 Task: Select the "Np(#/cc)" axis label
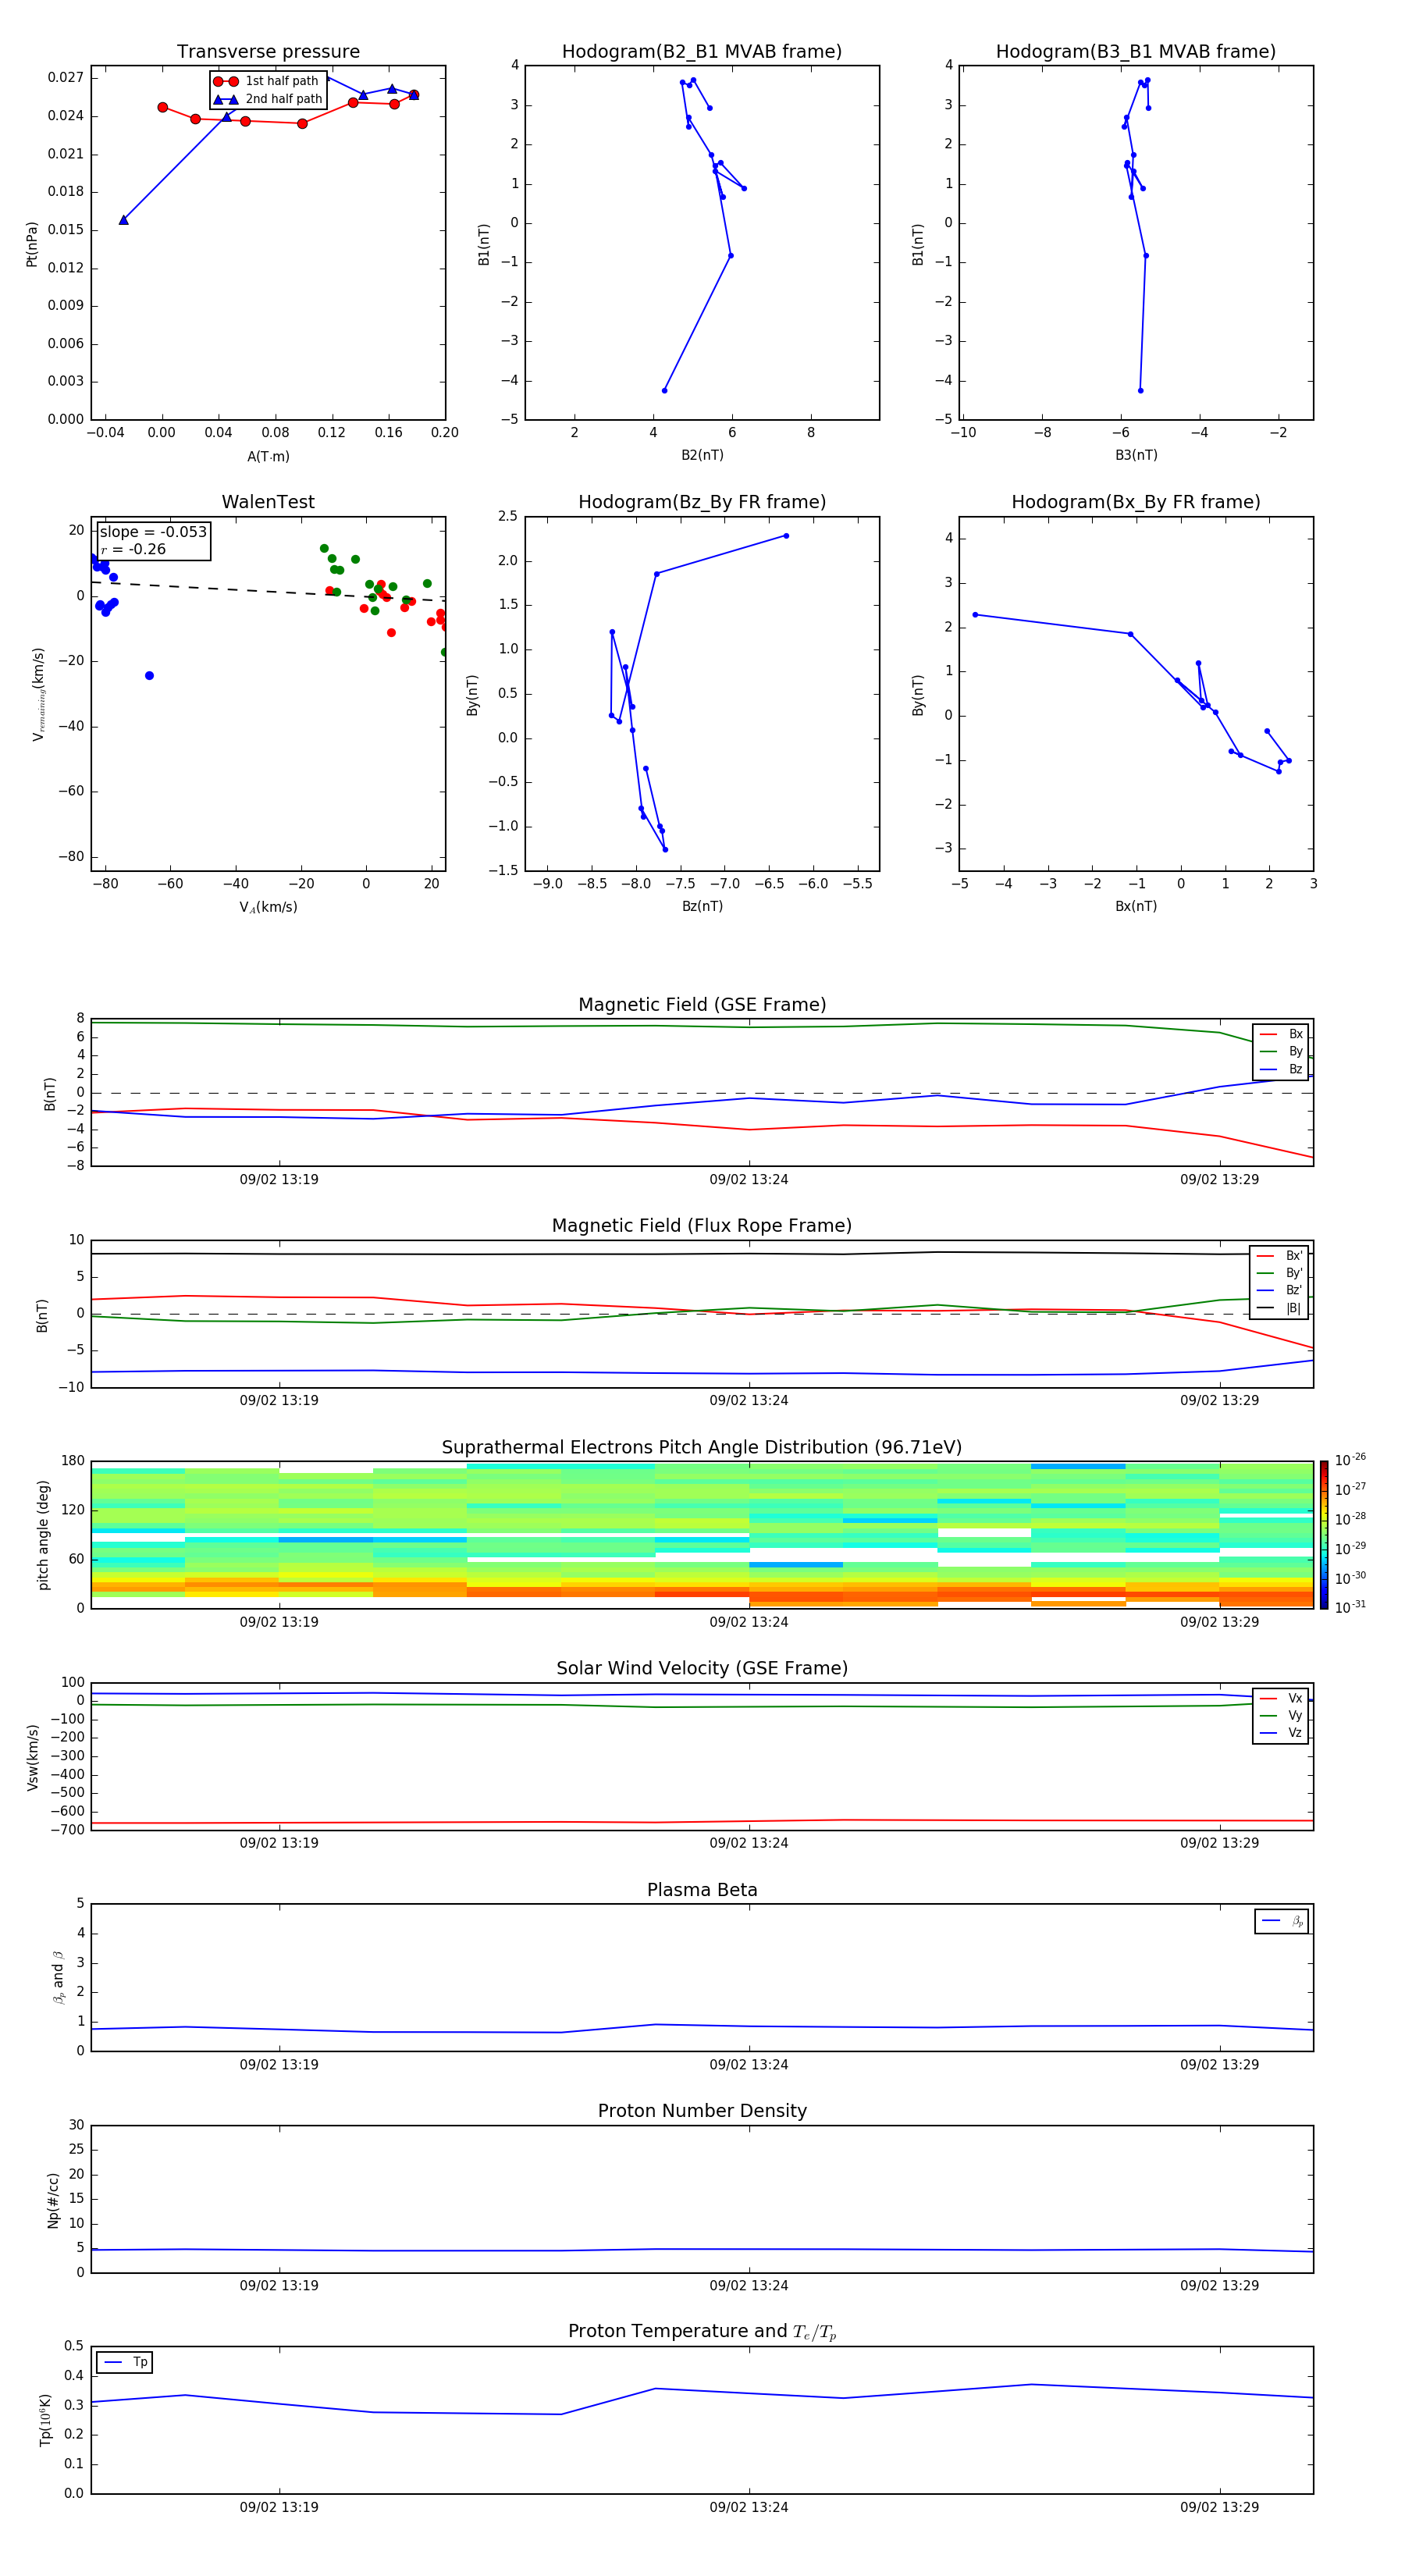tap(54, 2200)
